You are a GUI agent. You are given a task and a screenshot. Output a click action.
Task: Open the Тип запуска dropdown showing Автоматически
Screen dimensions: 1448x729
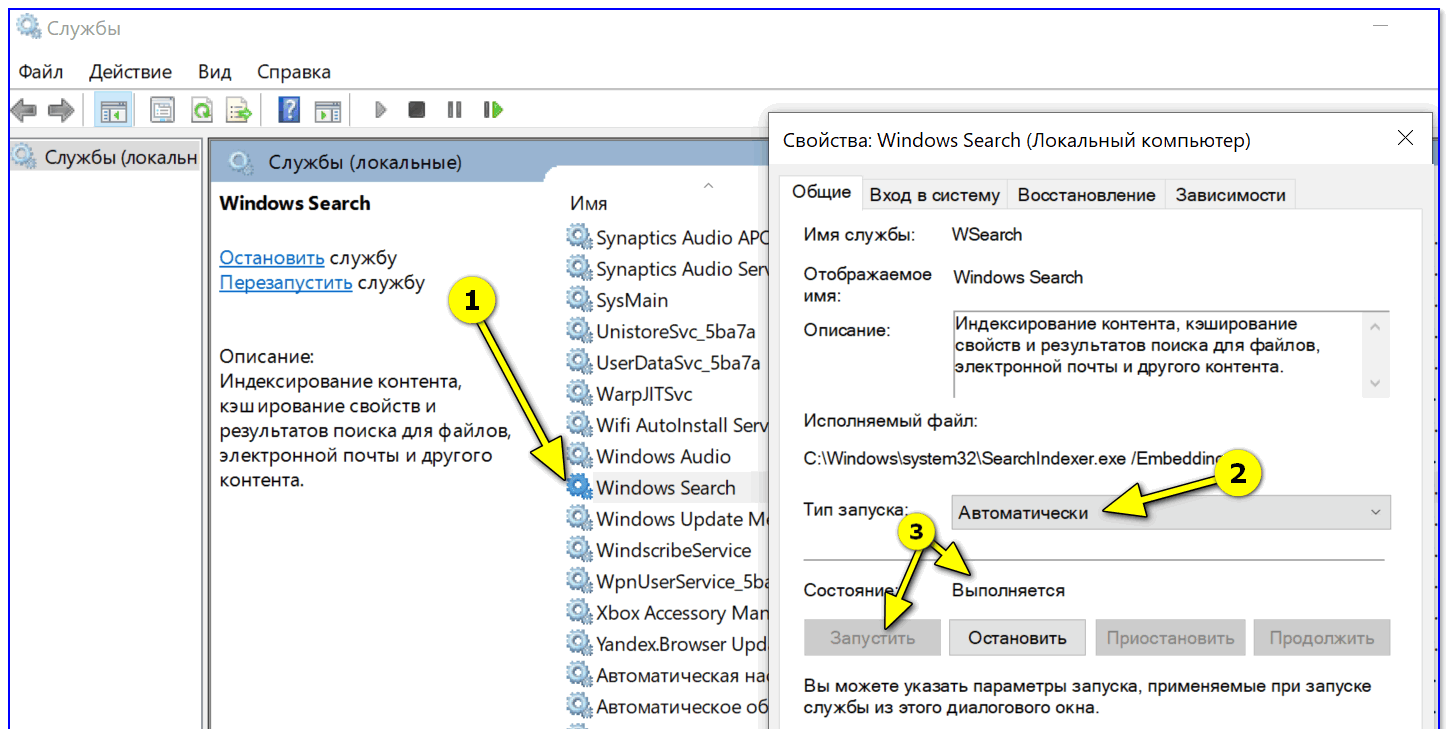coord(1170,513)
